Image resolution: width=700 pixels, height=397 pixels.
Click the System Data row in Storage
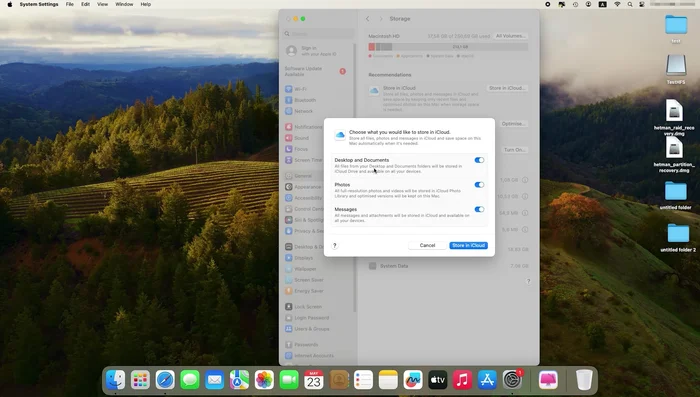point(448,266)
